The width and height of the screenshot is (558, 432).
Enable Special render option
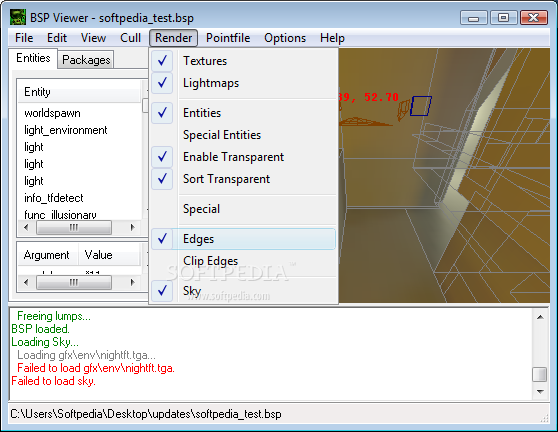click(x=244, y=209)
